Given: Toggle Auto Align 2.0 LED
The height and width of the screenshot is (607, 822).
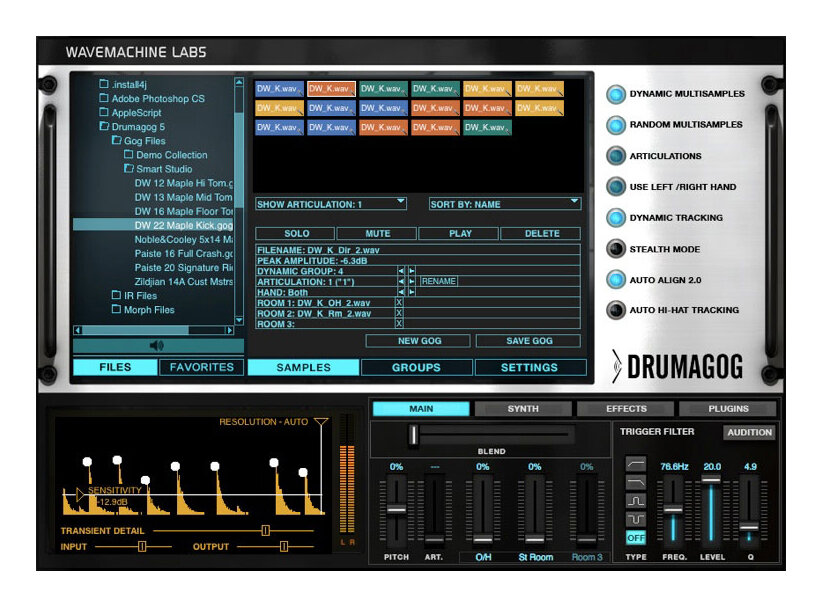Looking at the screenshot, I should point(616,279).
